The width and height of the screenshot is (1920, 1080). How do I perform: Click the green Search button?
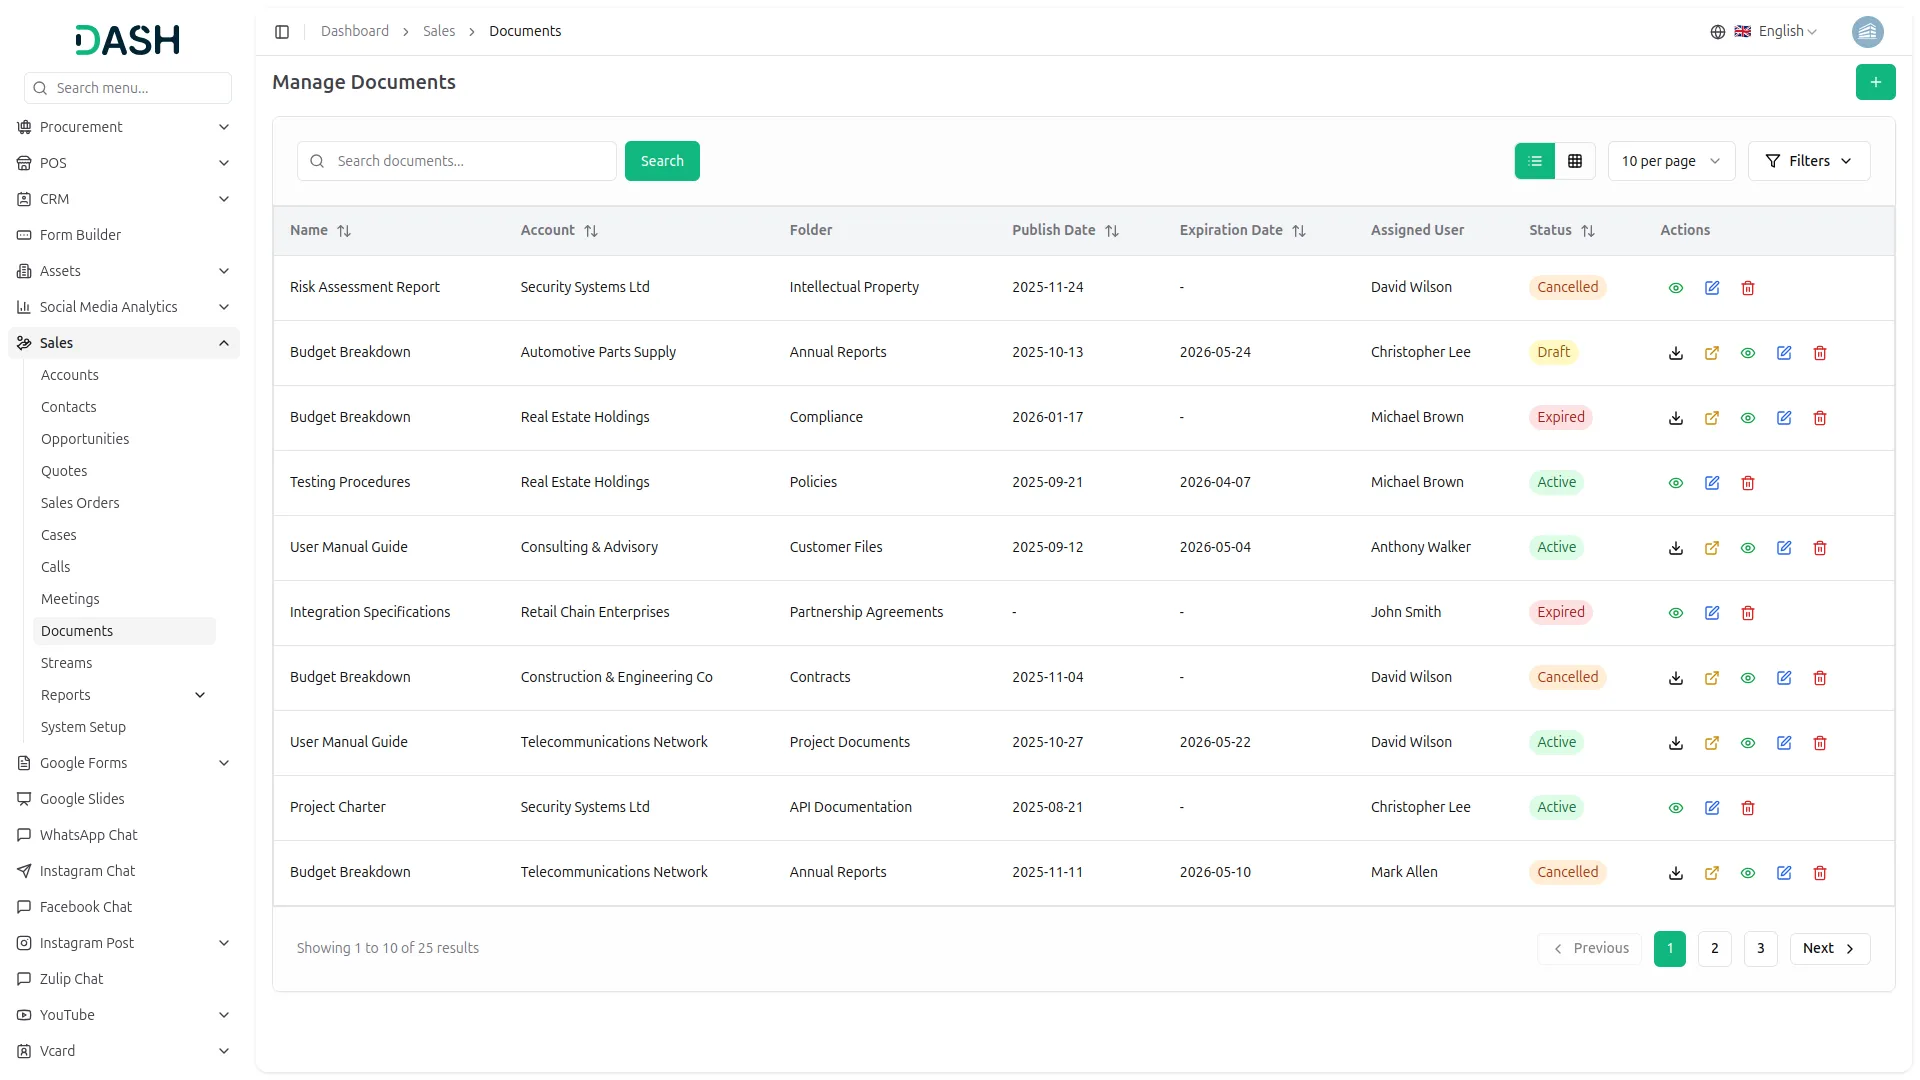[662, 161]
